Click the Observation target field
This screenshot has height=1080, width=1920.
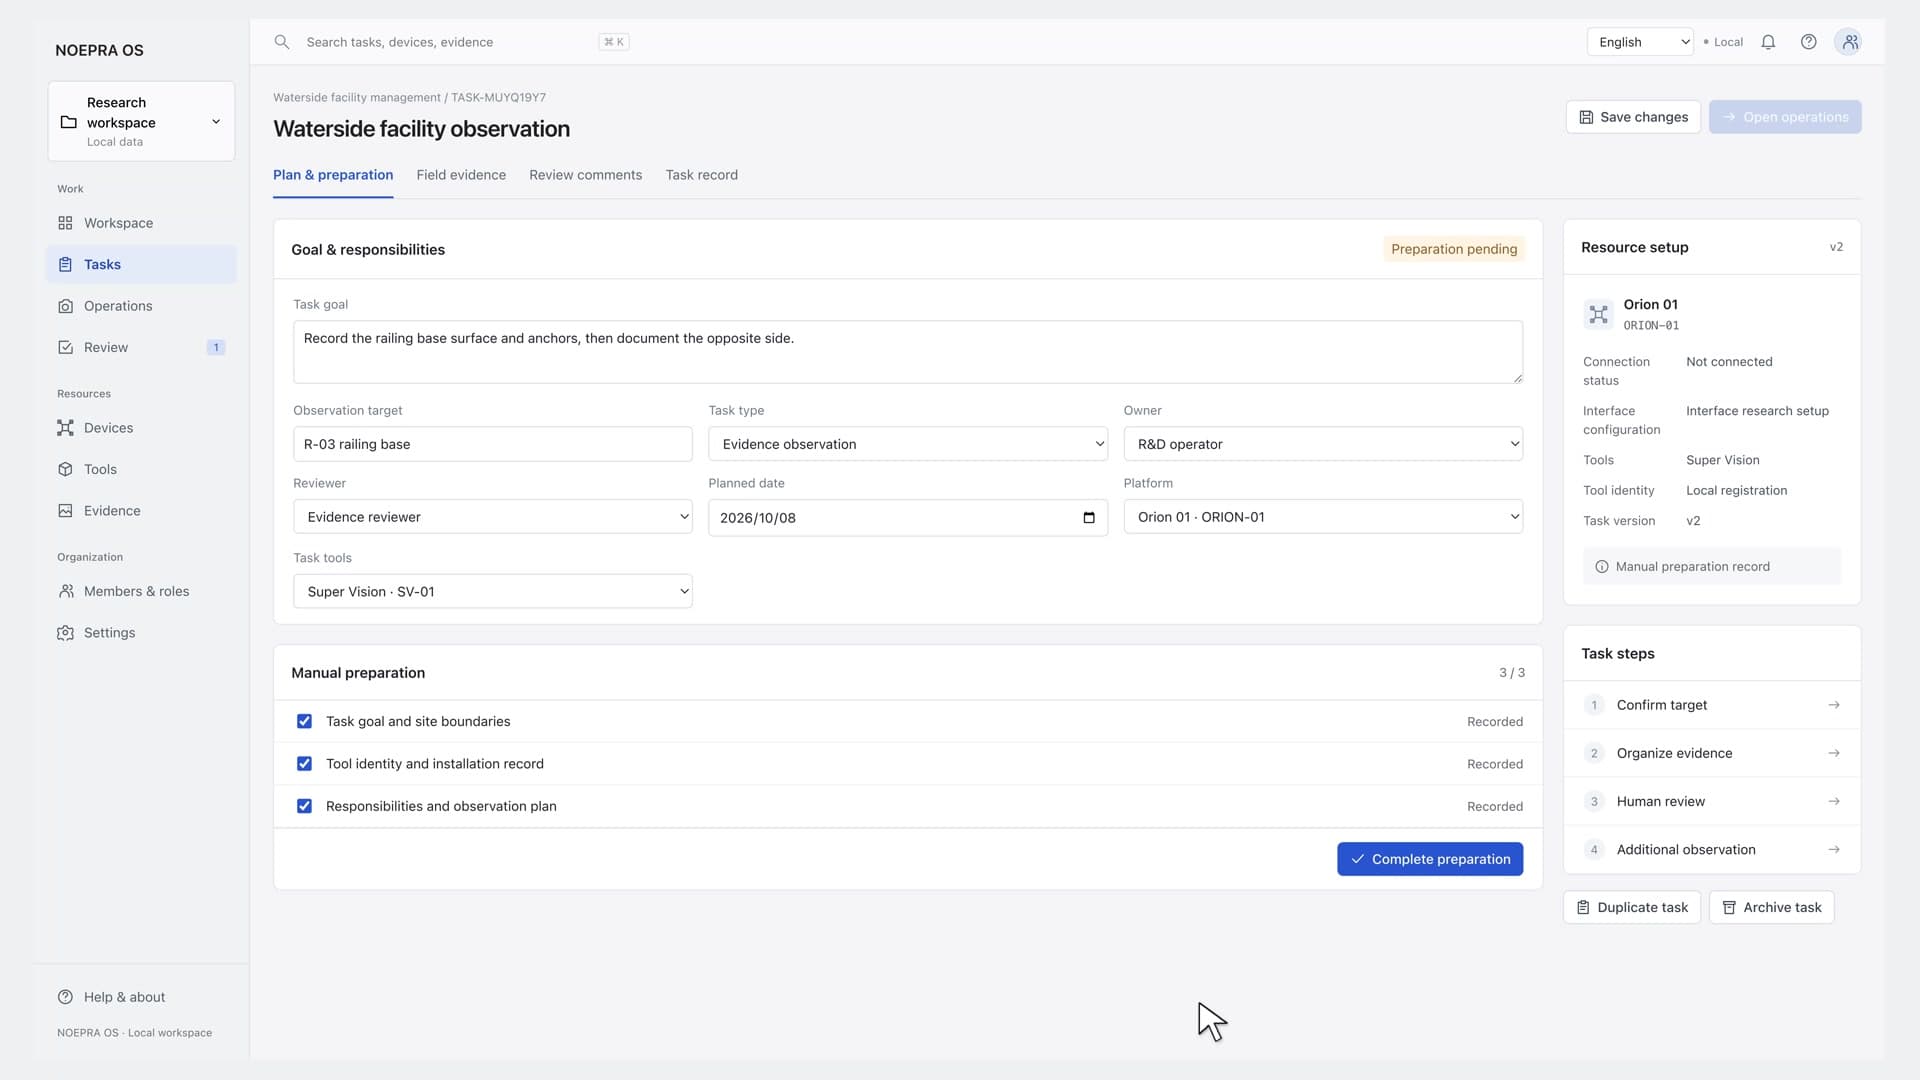coord(492,444)
